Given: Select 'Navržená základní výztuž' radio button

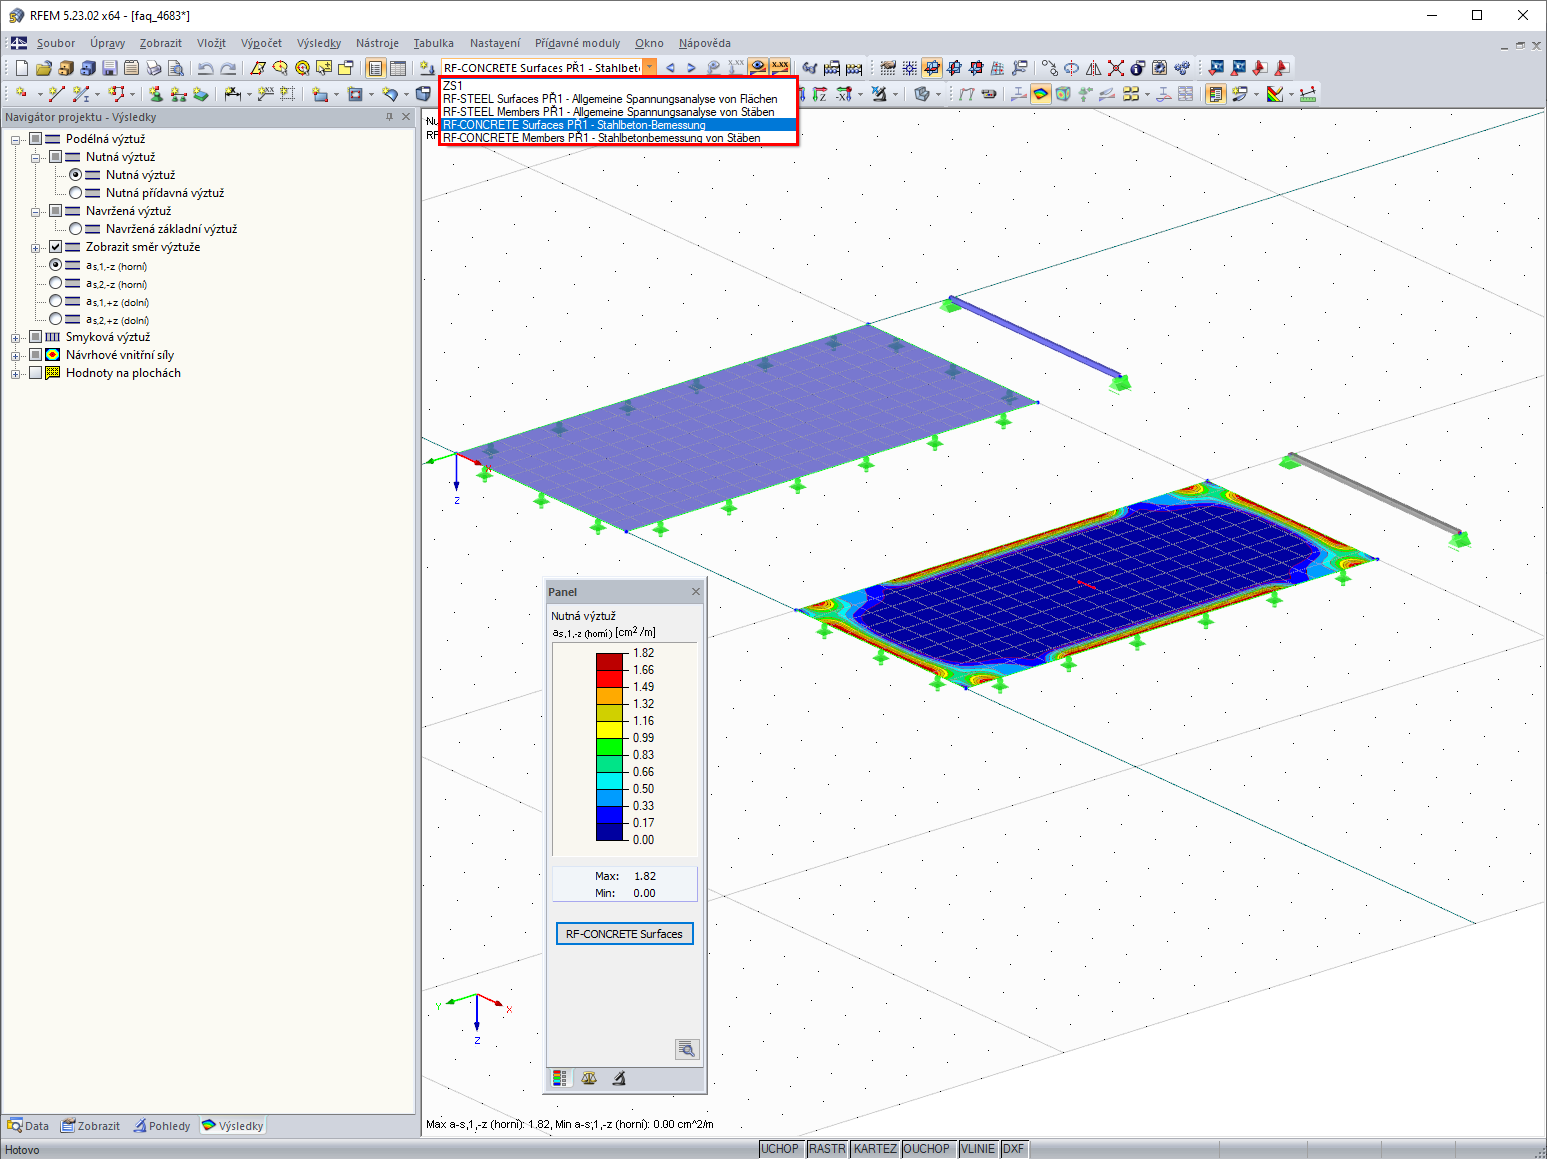Looking at the screenshot, I should tap(75, 229).
